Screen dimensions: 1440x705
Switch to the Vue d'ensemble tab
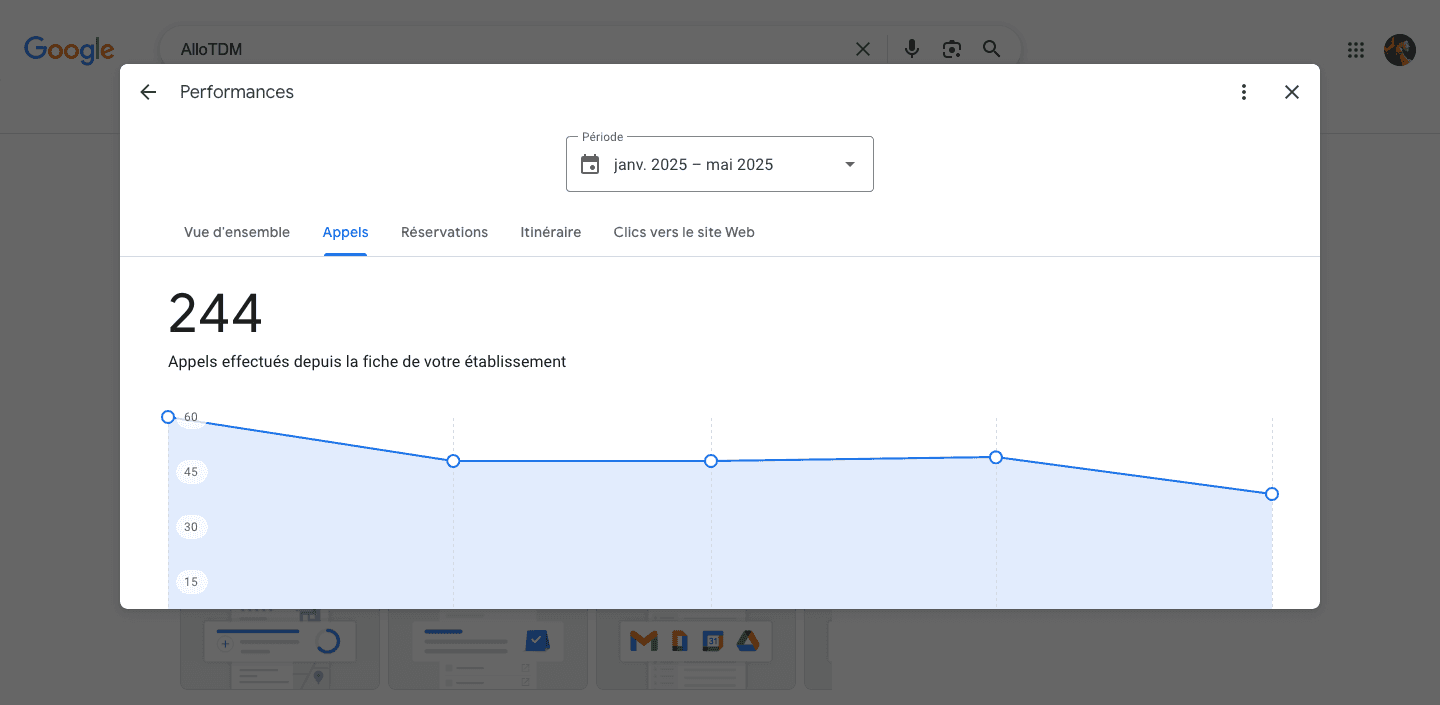pos(237,232)
